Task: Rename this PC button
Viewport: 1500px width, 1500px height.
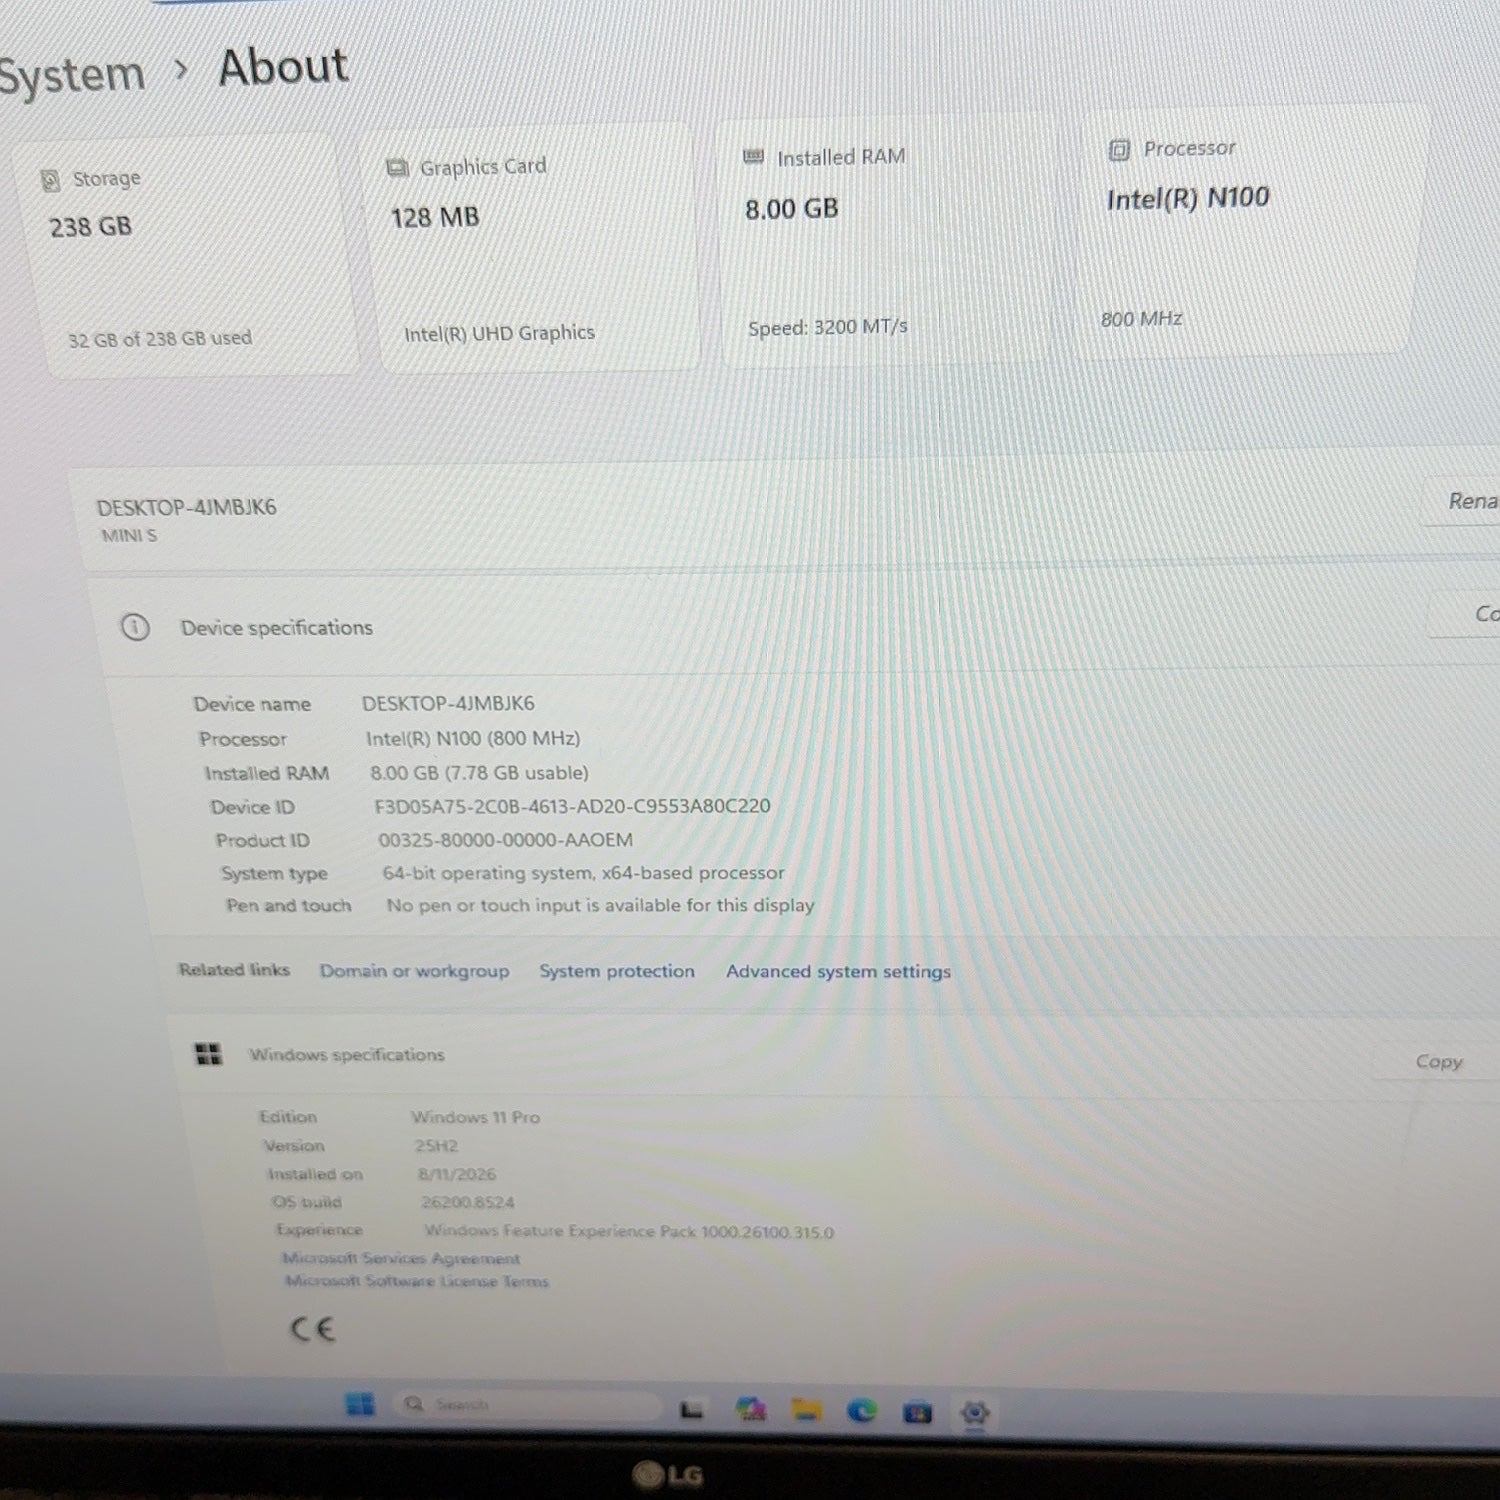Action: tap(1462, 501)
